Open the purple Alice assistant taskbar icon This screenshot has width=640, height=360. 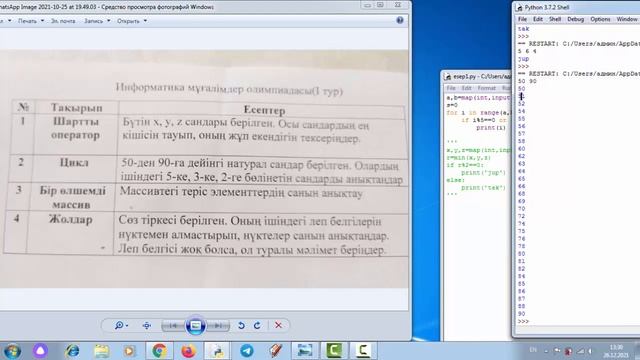pos(40,351)
